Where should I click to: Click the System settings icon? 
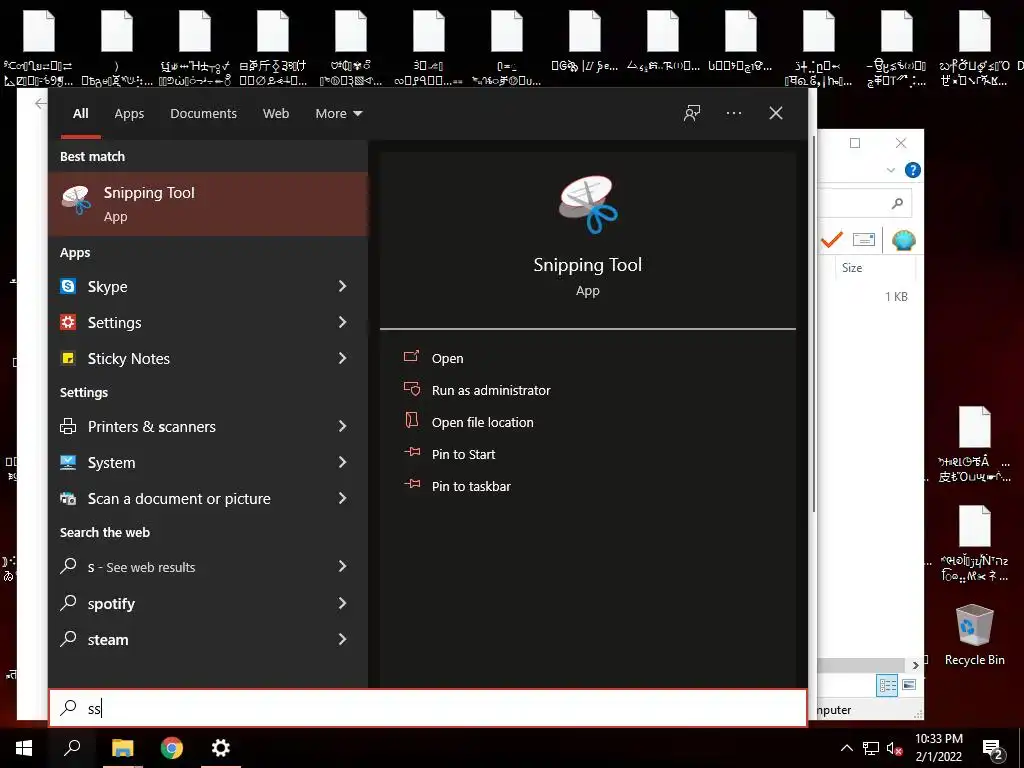tap(68, 462)
